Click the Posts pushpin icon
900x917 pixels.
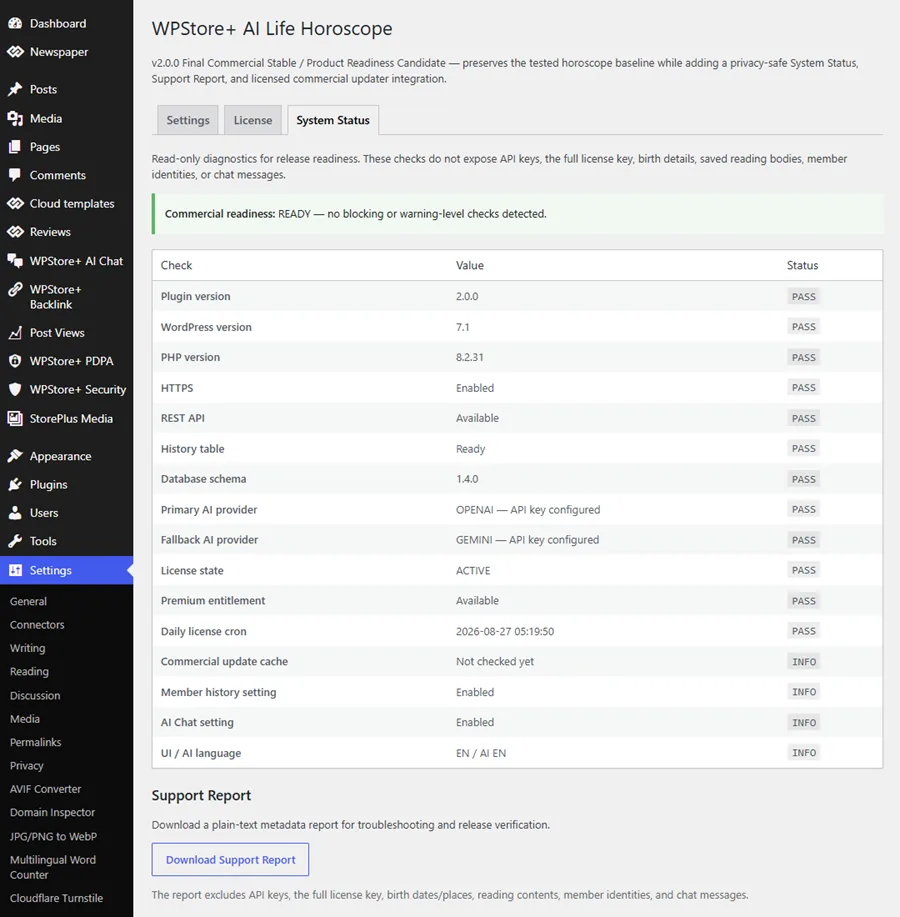[x=15, y=89]
